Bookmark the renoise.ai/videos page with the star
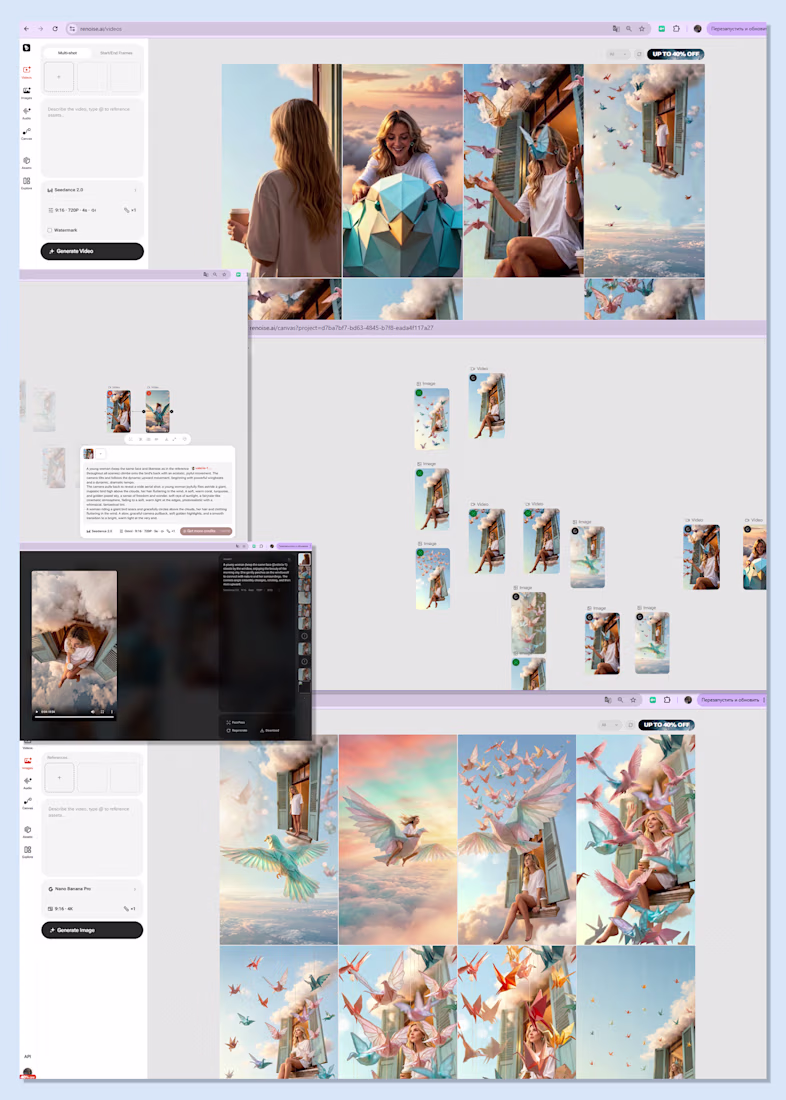This screenshot has height=1100, width=786. [641, 29]
